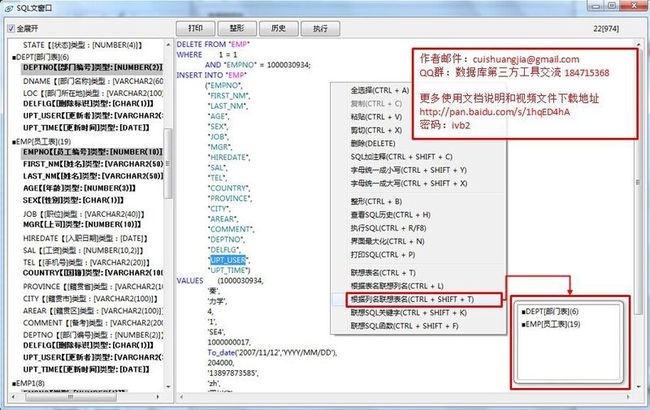Viewport: 650px width, 410px height.
Task: Click the To_date function in VALUES
Action: pos(221,352)
